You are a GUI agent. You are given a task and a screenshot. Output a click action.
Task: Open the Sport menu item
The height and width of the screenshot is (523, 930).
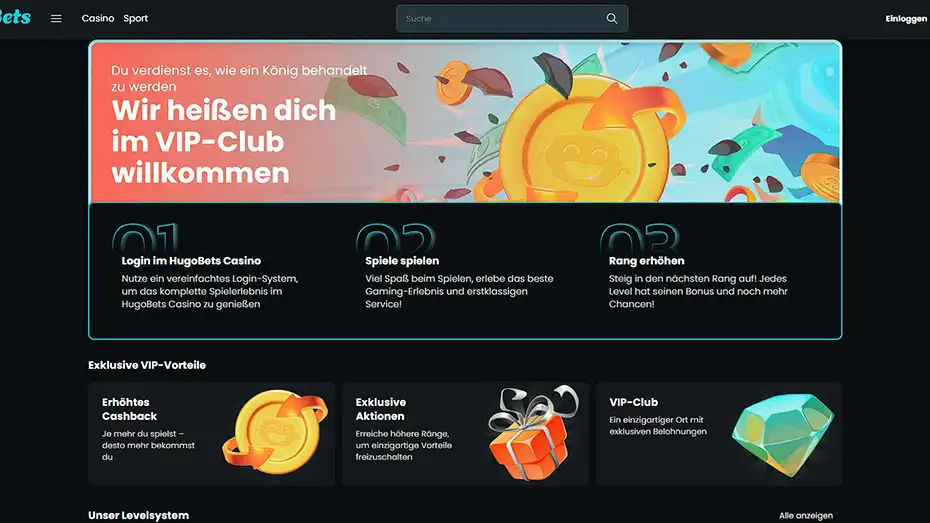click(136, 18)
